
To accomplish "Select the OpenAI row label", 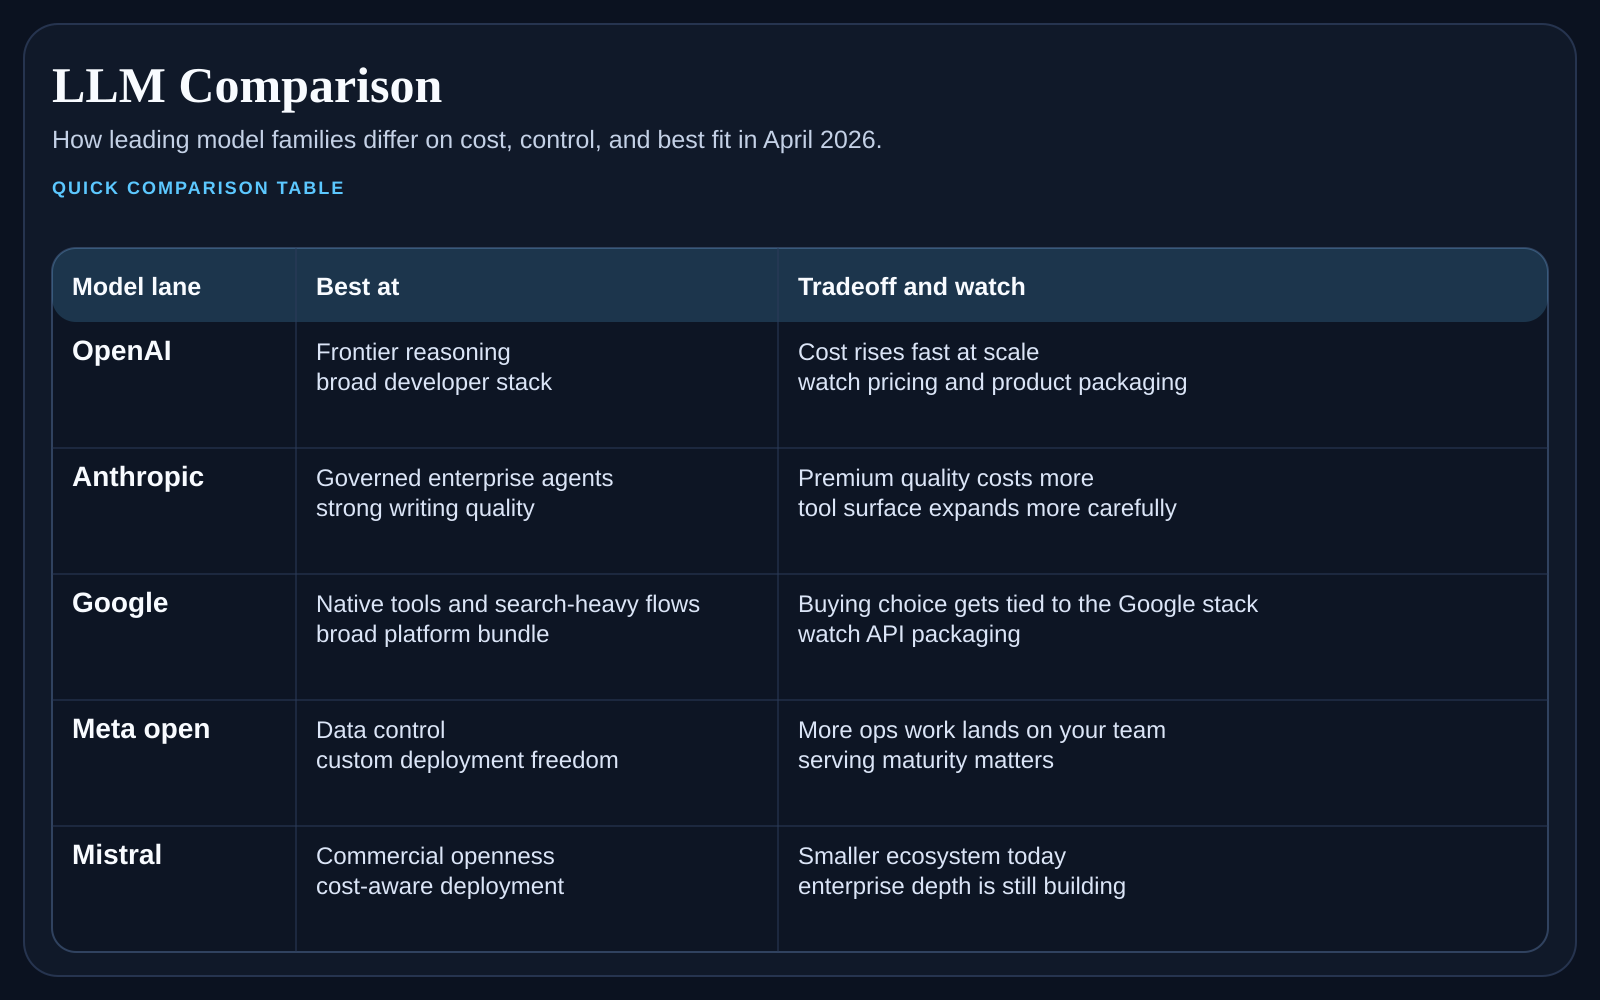I will [x=122, y=351].
